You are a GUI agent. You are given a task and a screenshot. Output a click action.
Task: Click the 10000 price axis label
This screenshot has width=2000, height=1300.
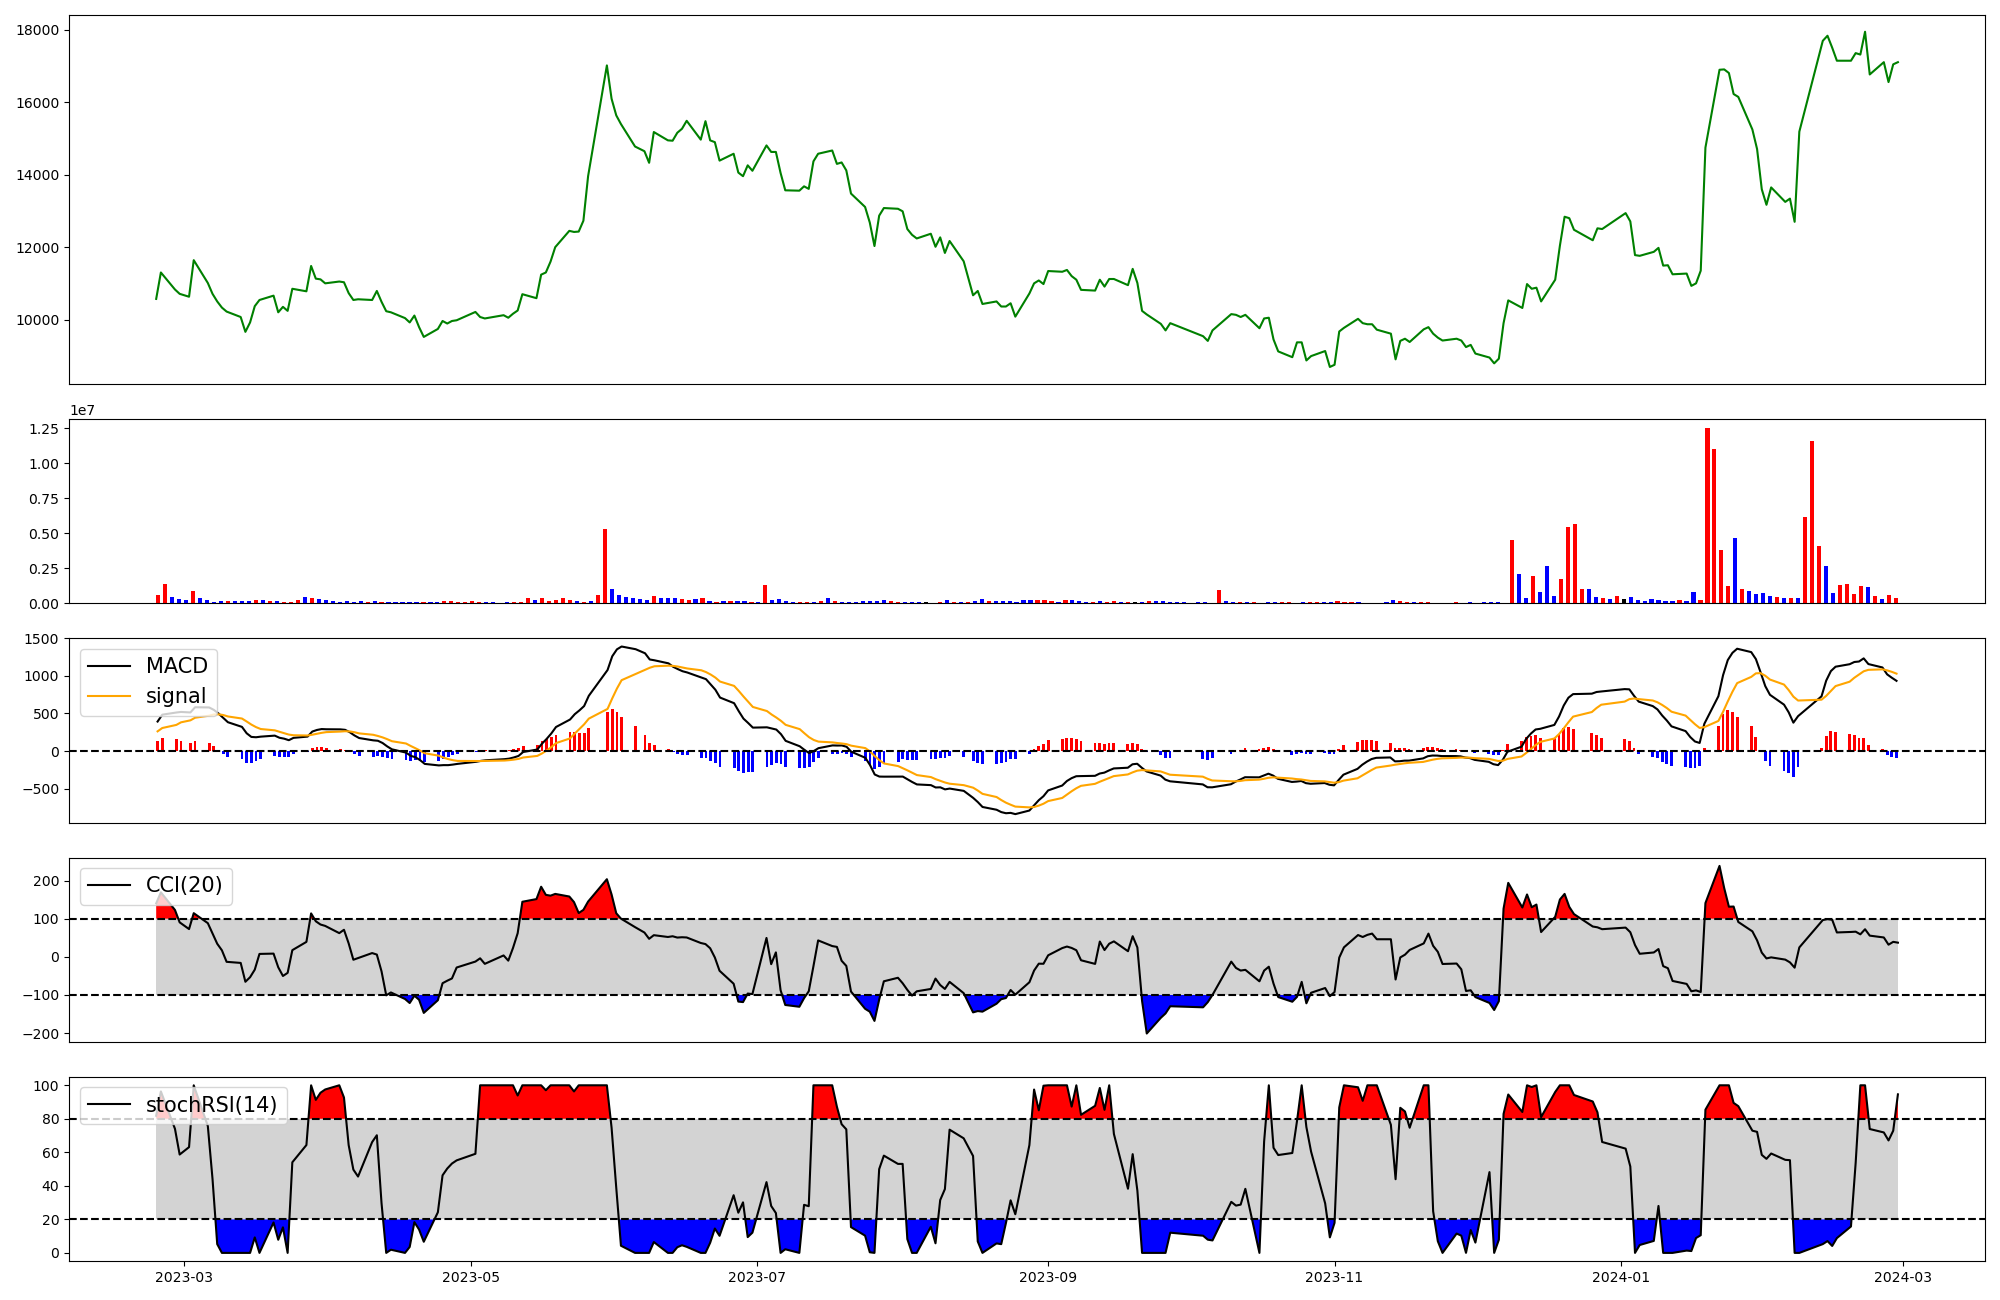point(37,320)
